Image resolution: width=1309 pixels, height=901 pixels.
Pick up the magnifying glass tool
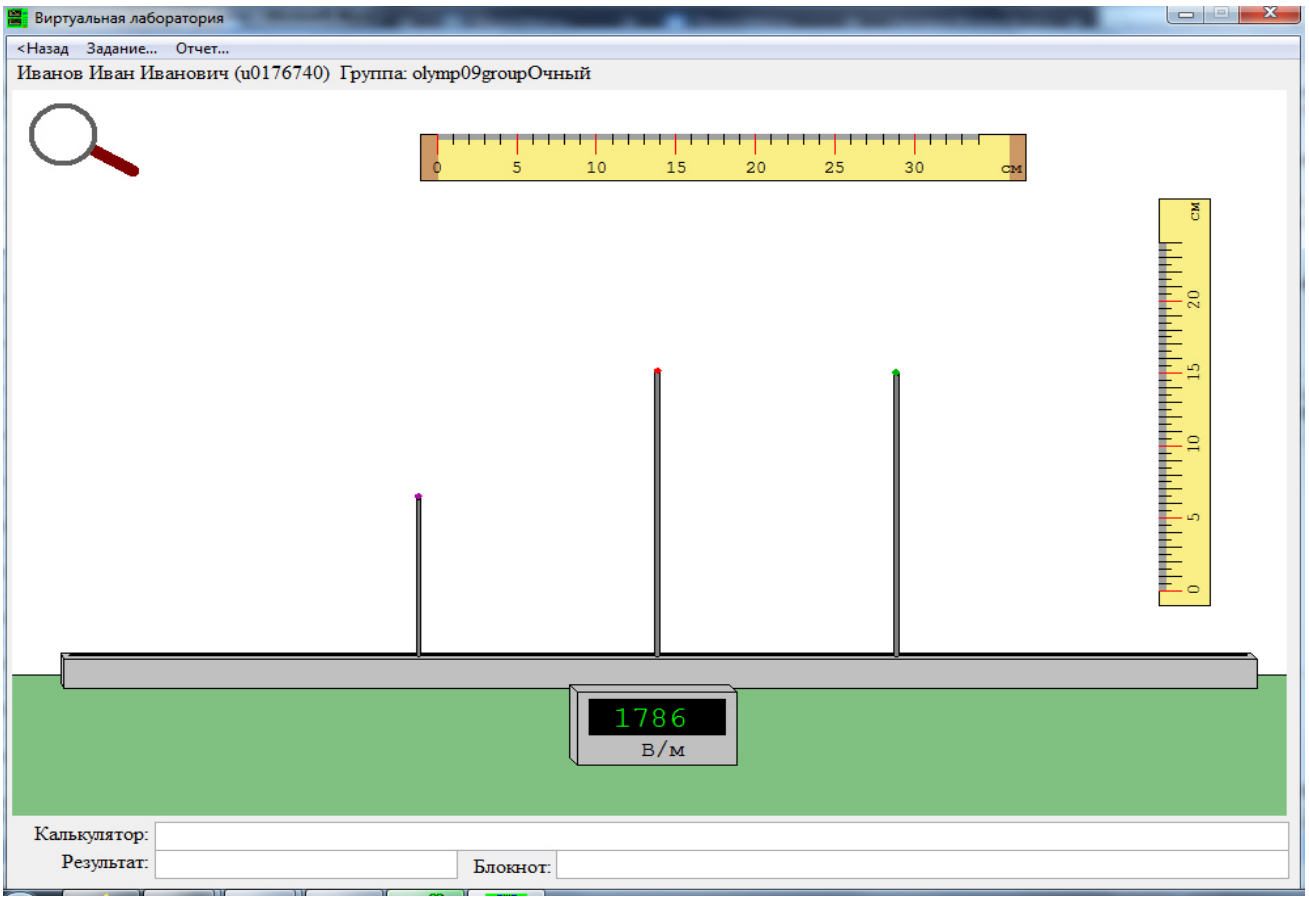tap(82, 140)
